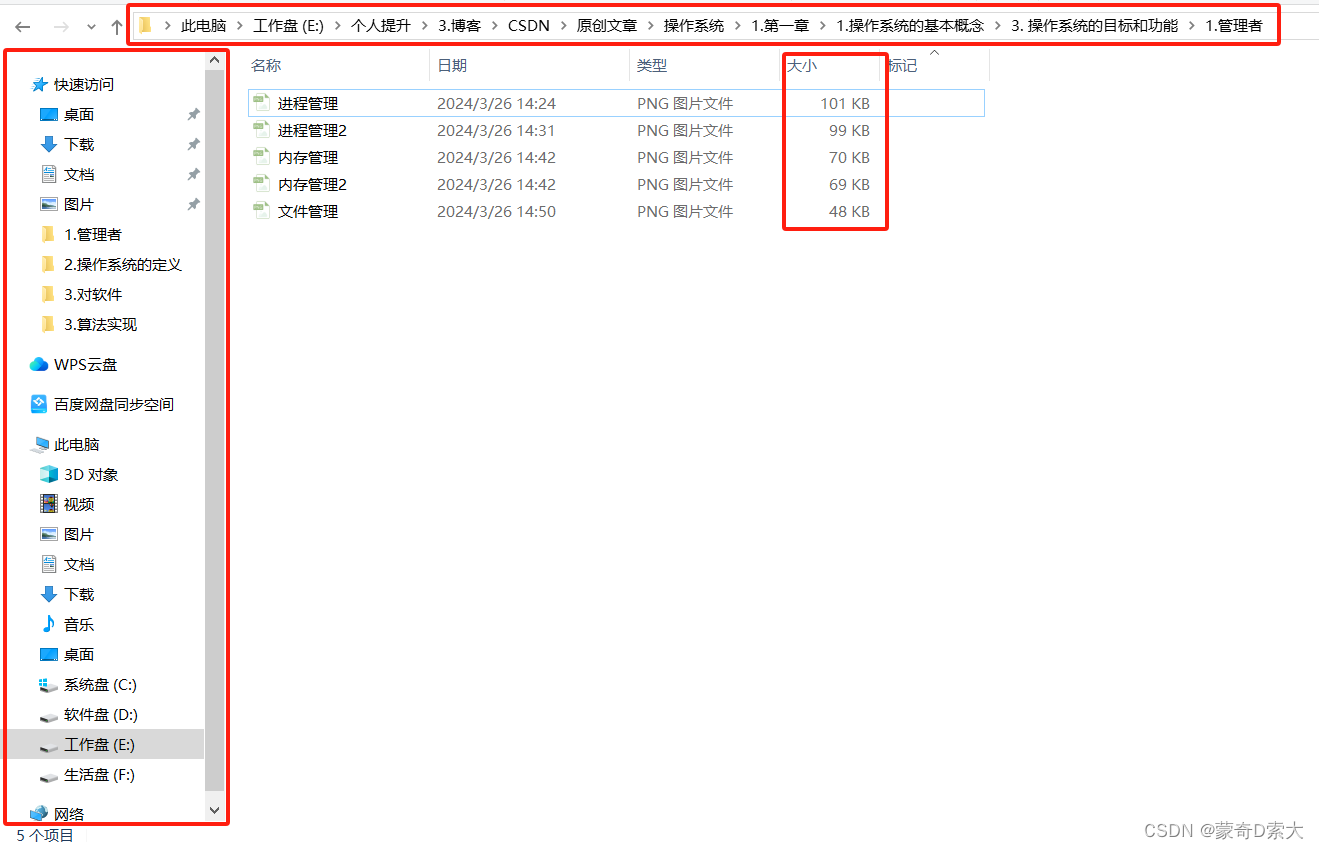Click PNG icon of 进程管理 file

pyautogui.click(x=262, y=103)
